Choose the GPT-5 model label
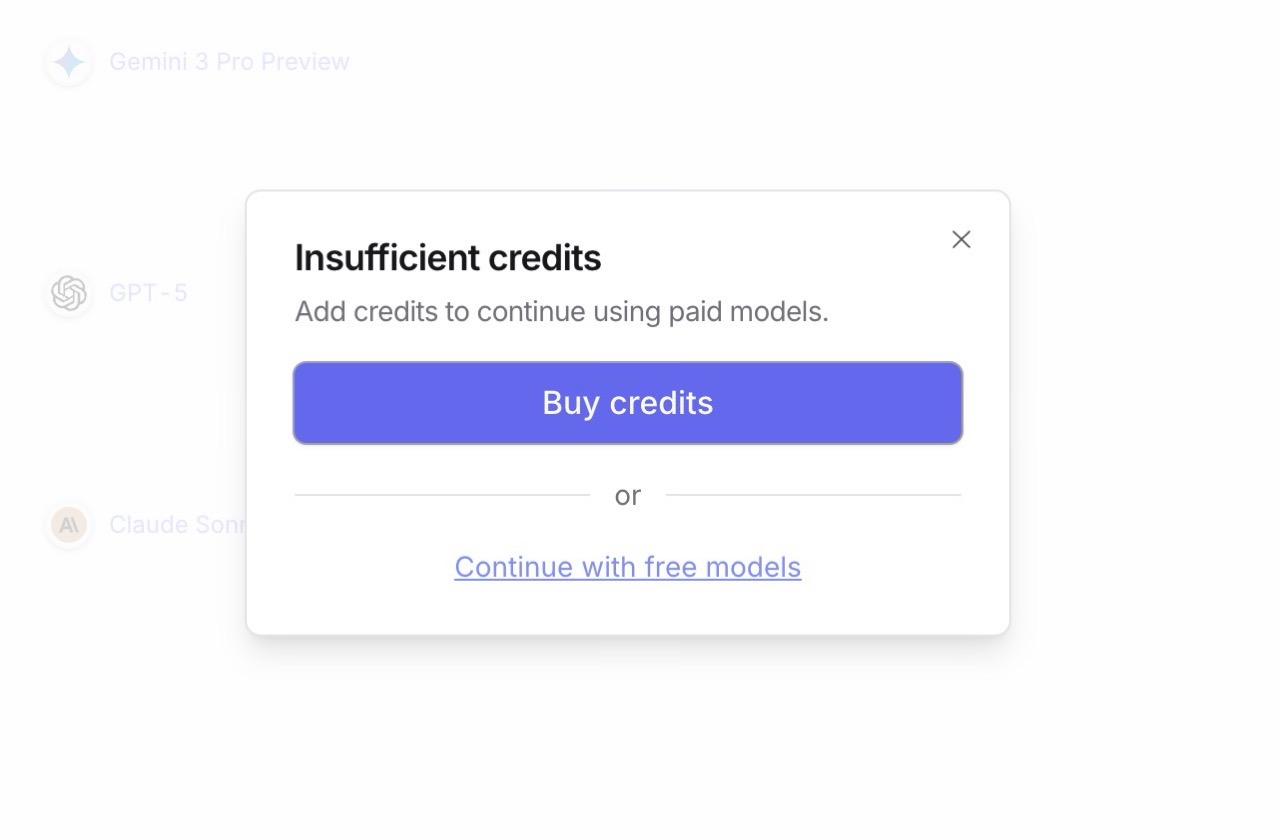This screenshot has height=838, width=1280. [x=148, y=293]
